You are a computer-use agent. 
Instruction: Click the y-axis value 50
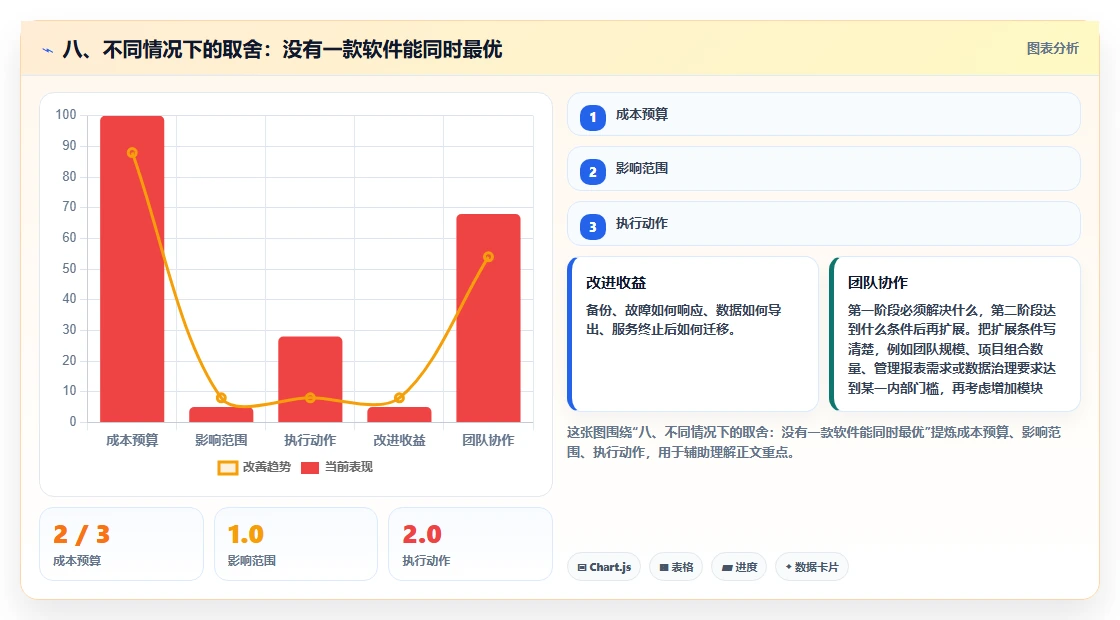pos(69,269)
